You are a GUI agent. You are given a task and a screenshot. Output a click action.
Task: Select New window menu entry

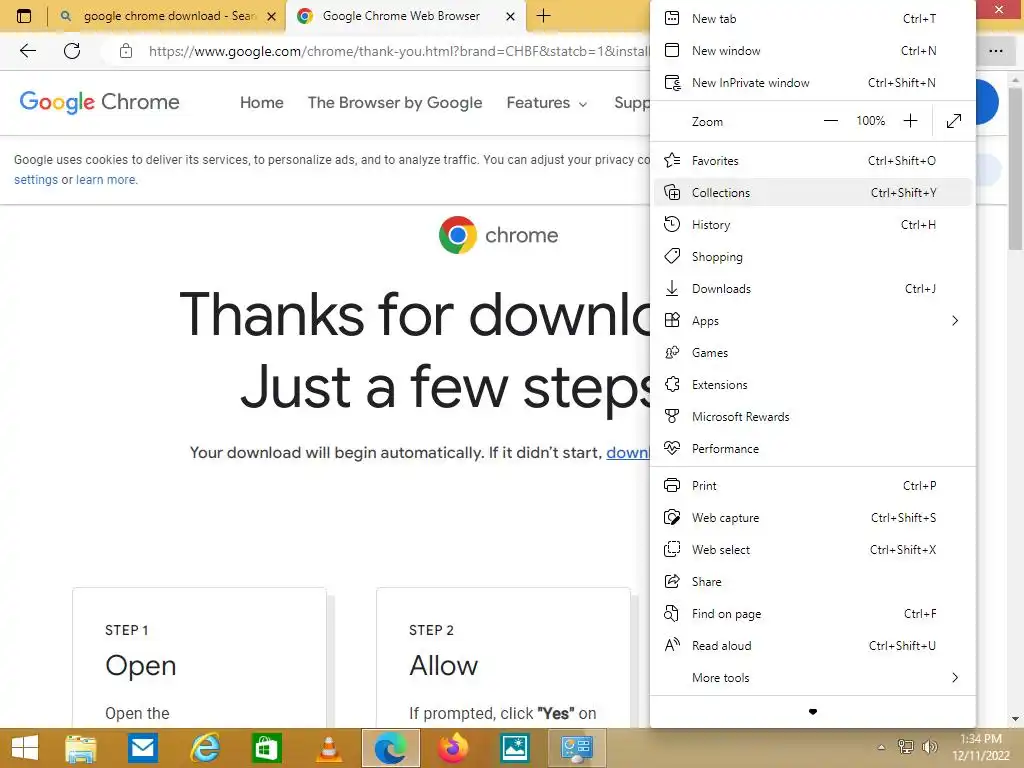(812, 51)
